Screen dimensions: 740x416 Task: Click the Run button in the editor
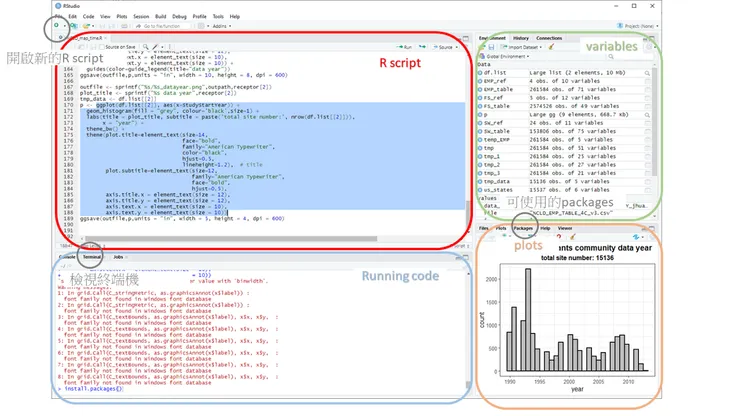coord(404,47)
